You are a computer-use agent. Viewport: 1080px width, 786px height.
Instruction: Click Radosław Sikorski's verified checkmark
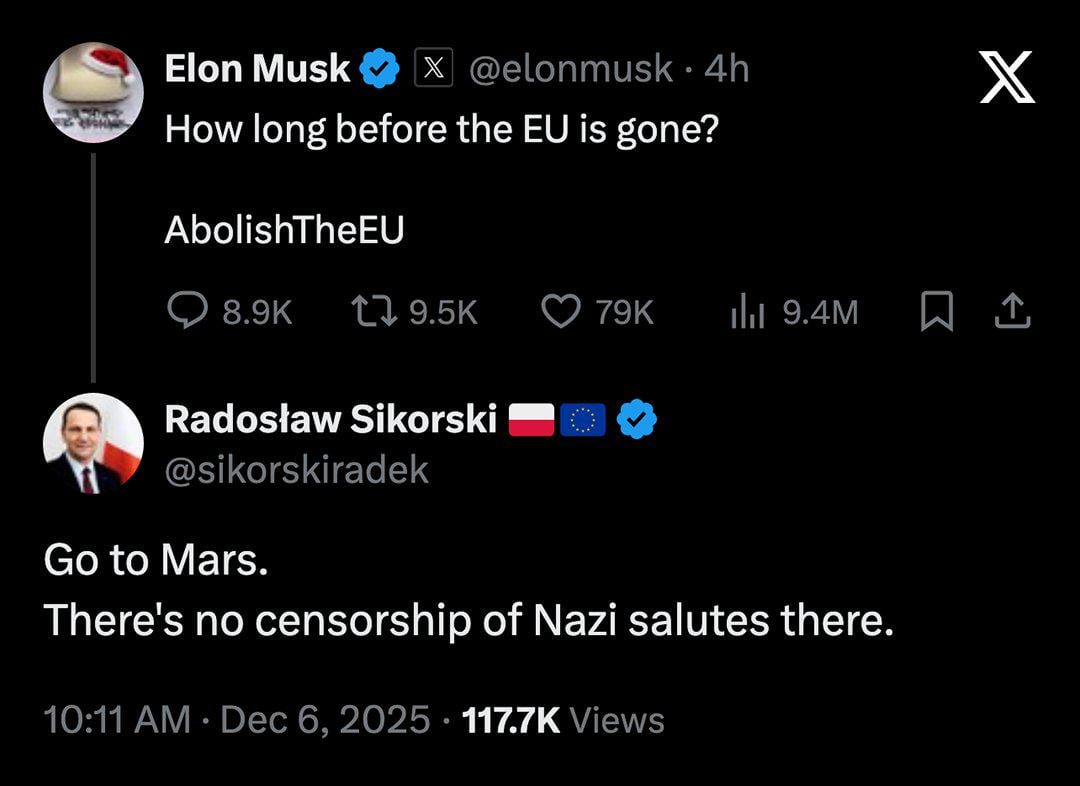tap(636, 421)
